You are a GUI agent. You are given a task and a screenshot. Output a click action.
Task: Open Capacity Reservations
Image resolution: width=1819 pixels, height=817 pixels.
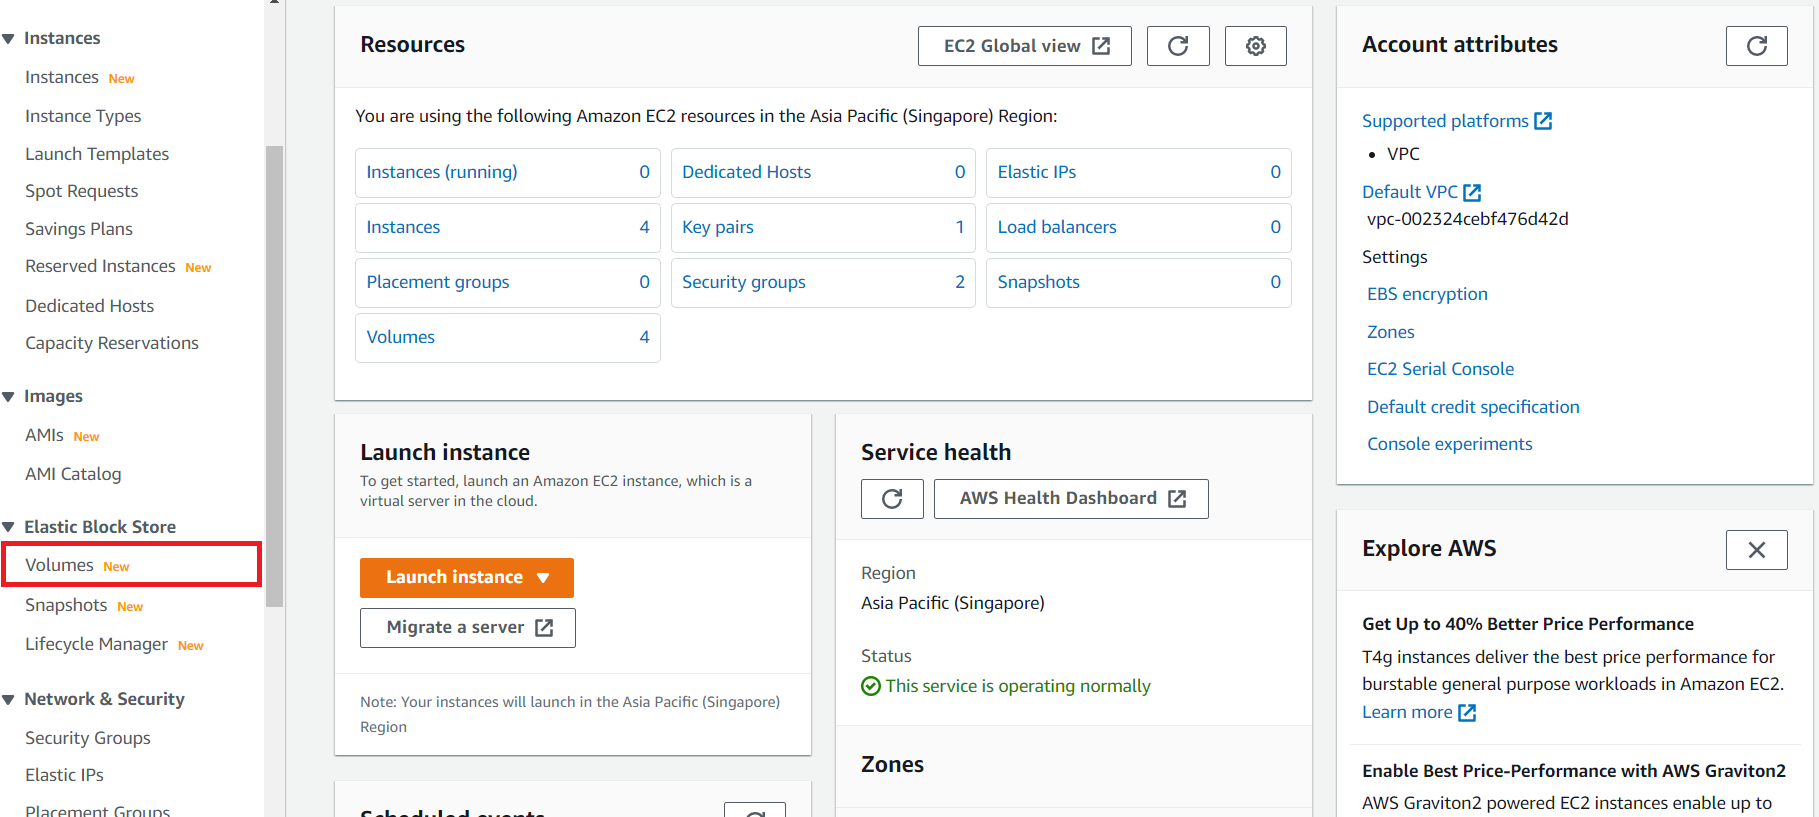pyautogui.click(x=112, y=343)
